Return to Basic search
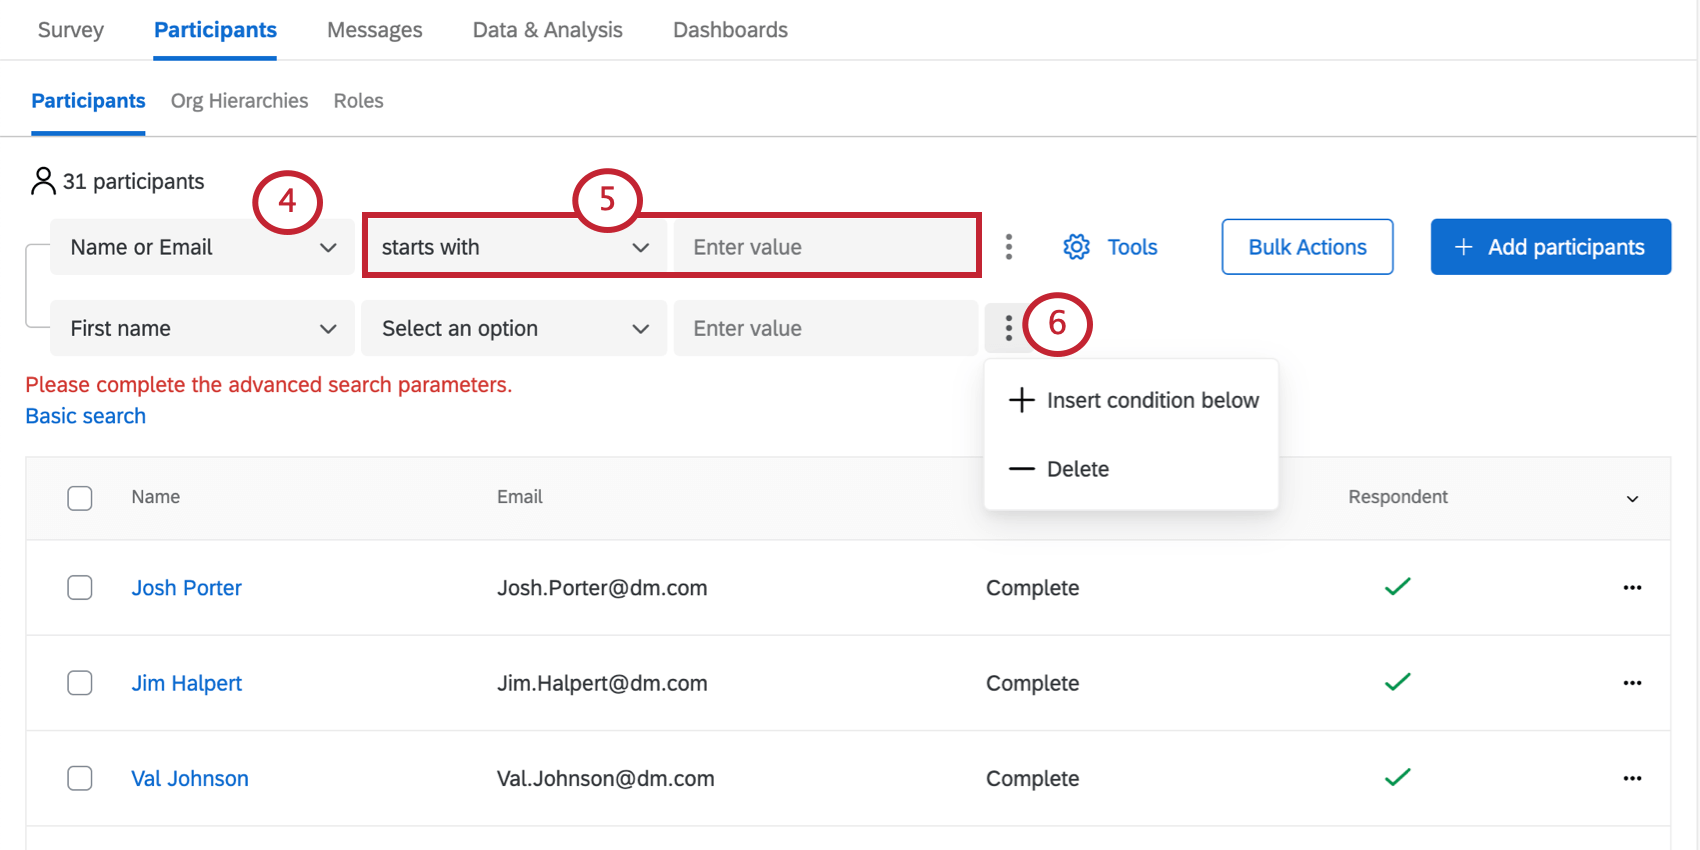 pos(85,415)
